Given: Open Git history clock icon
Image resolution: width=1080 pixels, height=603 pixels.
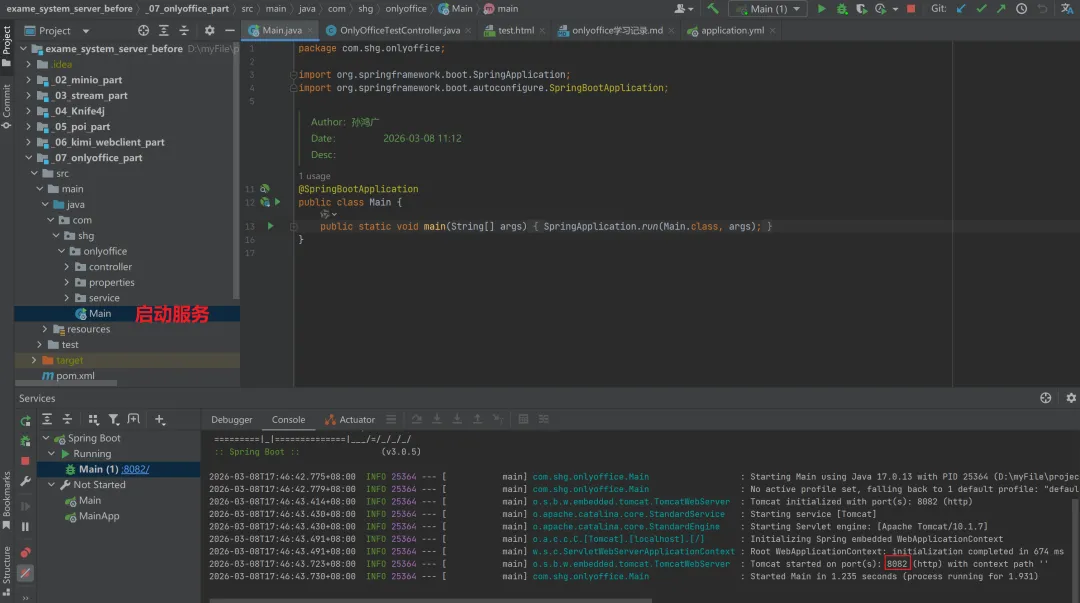Looking at the screenshot, I should [1023, 9].
